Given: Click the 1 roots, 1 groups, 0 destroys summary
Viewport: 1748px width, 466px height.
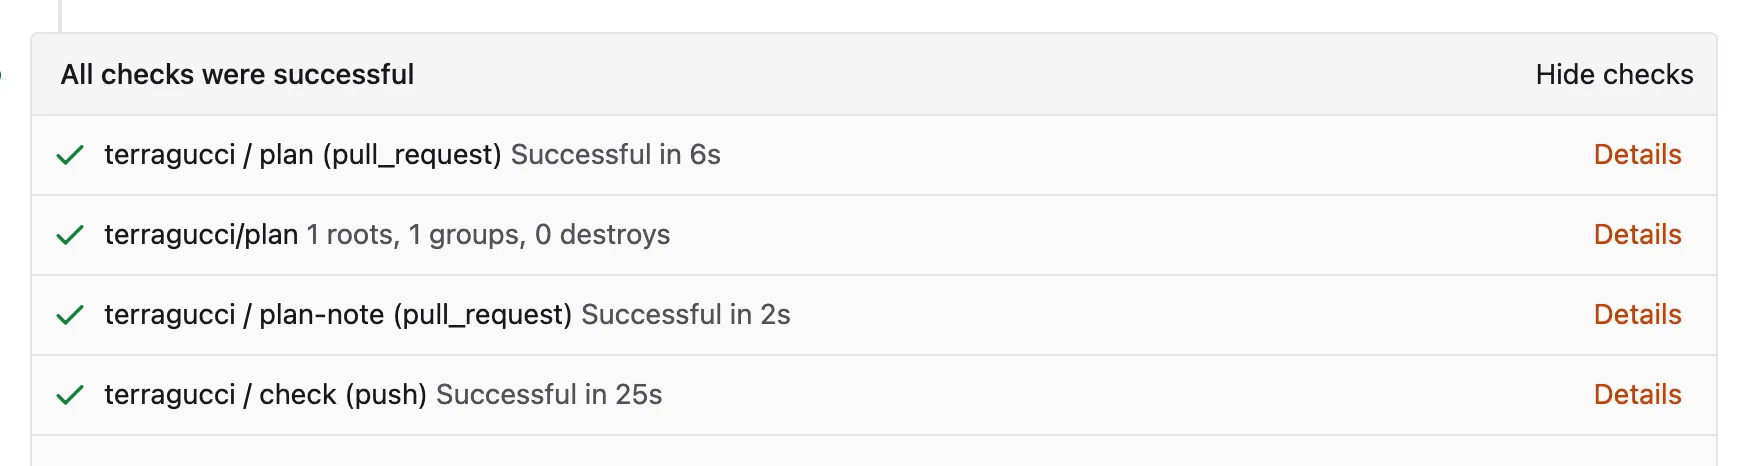Looking at the screenshot, I should [488, 235].
